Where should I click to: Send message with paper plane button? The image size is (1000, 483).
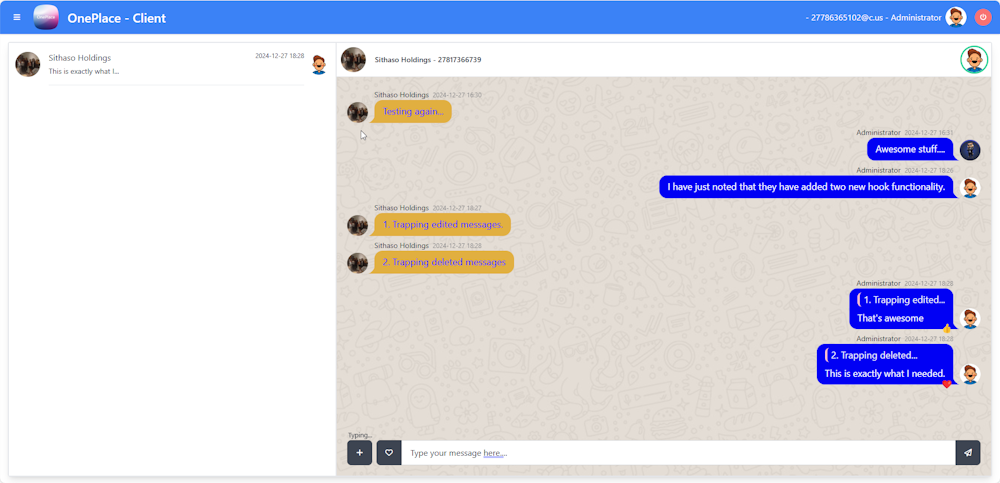[x=967, y=452]
